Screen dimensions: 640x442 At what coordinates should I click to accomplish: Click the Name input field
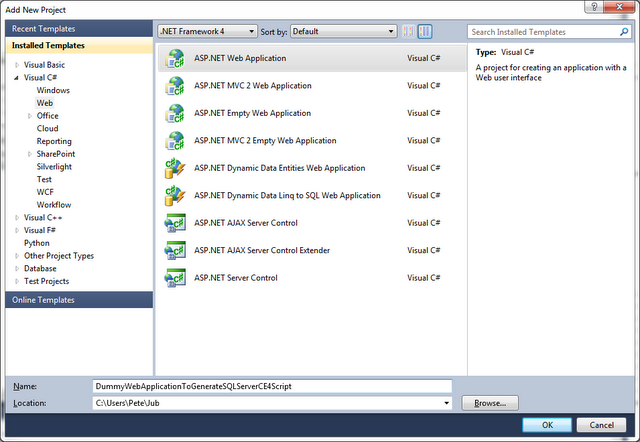pos(272,386)
